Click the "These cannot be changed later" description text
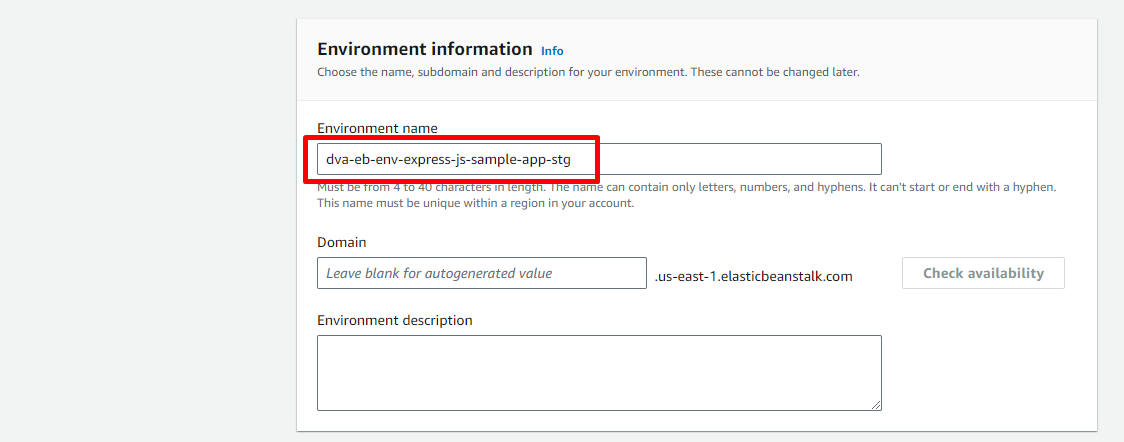 774,72
